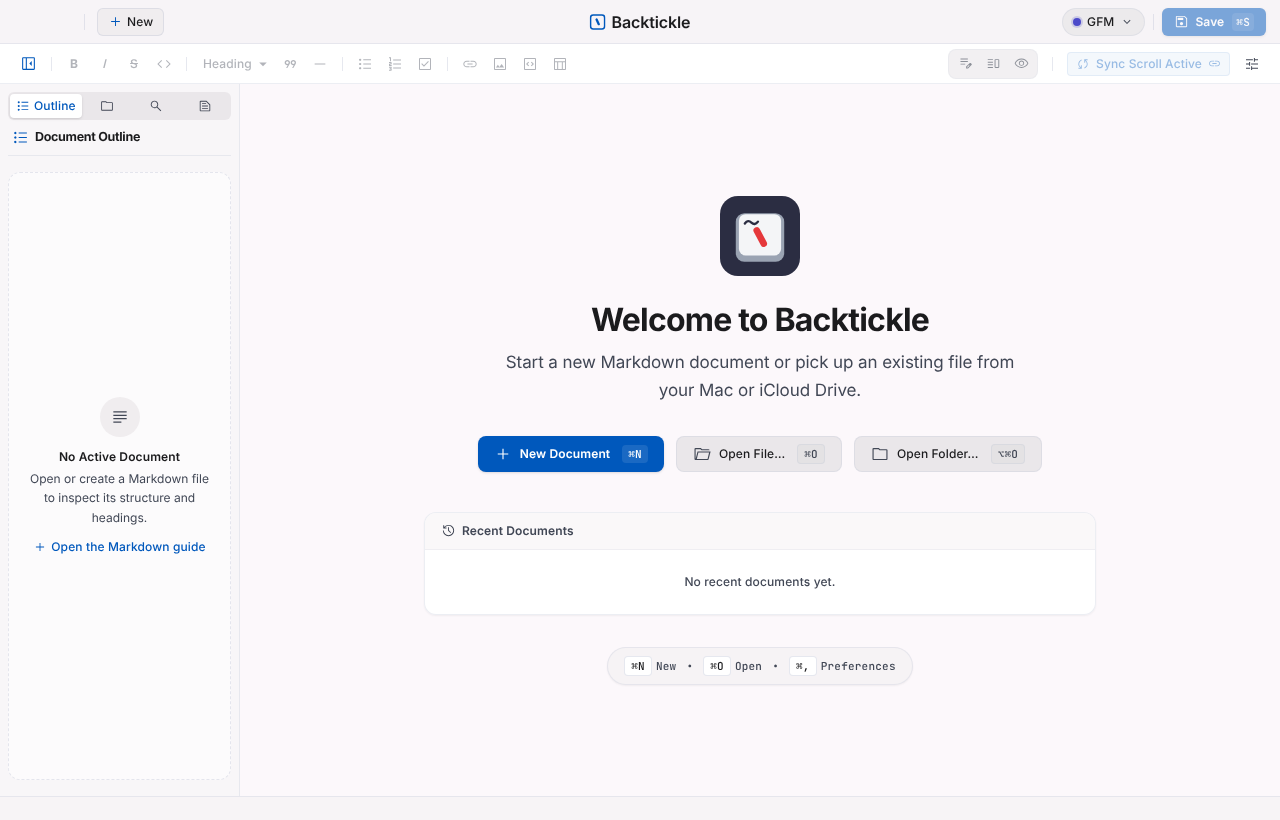Screen dimensions: 1280x820
Task: Click the Save button
Action: [x=1214, y=22]
